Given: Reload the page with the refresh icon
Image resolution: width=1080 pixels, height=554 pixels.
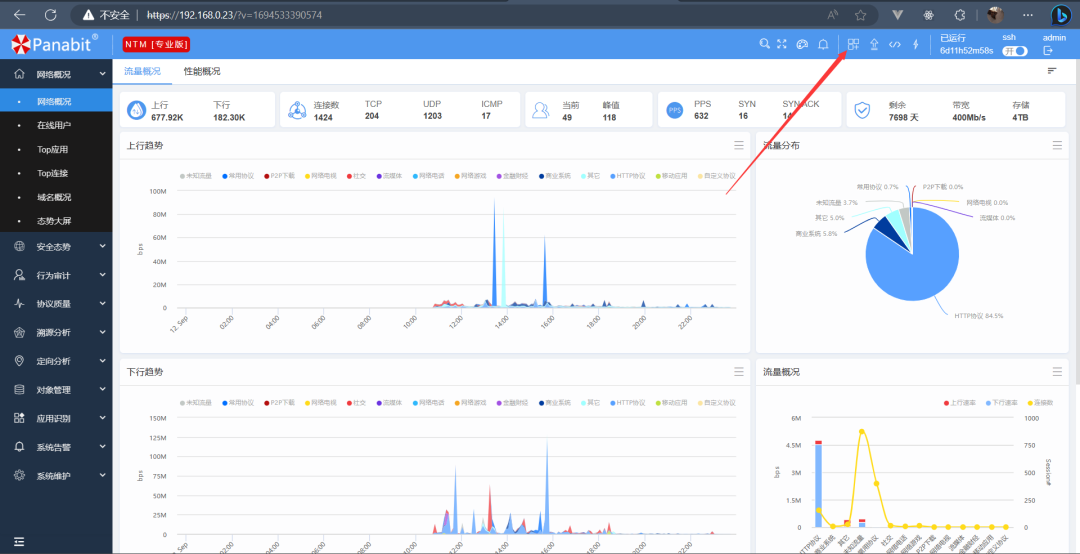Looking at the screenshot, I should pyautogui.click(x=50, y=14).
